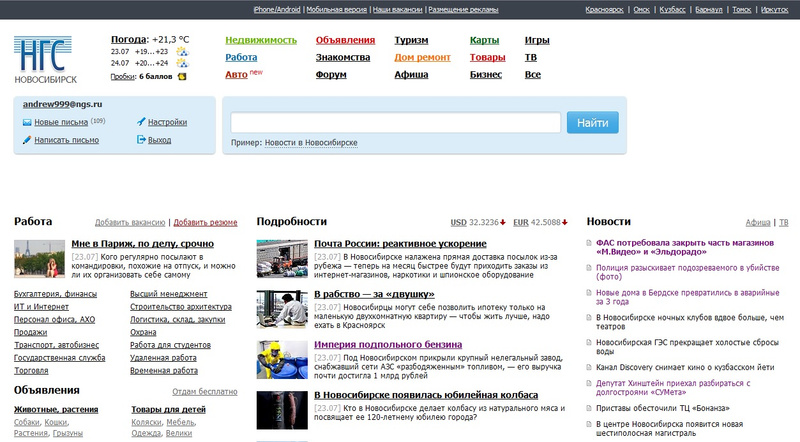800x442 pixels.
Task: Click into the main search input field
Action: (x=395, y=123)
